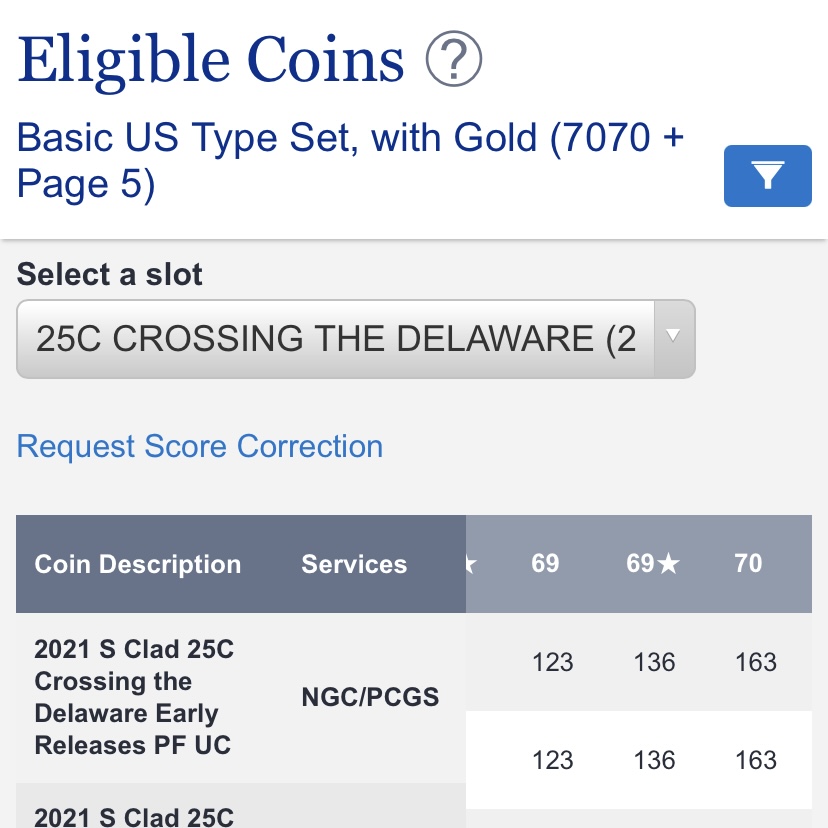Click the 123 score in second row
The height and width of the screenshot is (828, 828).
point(552,760)
